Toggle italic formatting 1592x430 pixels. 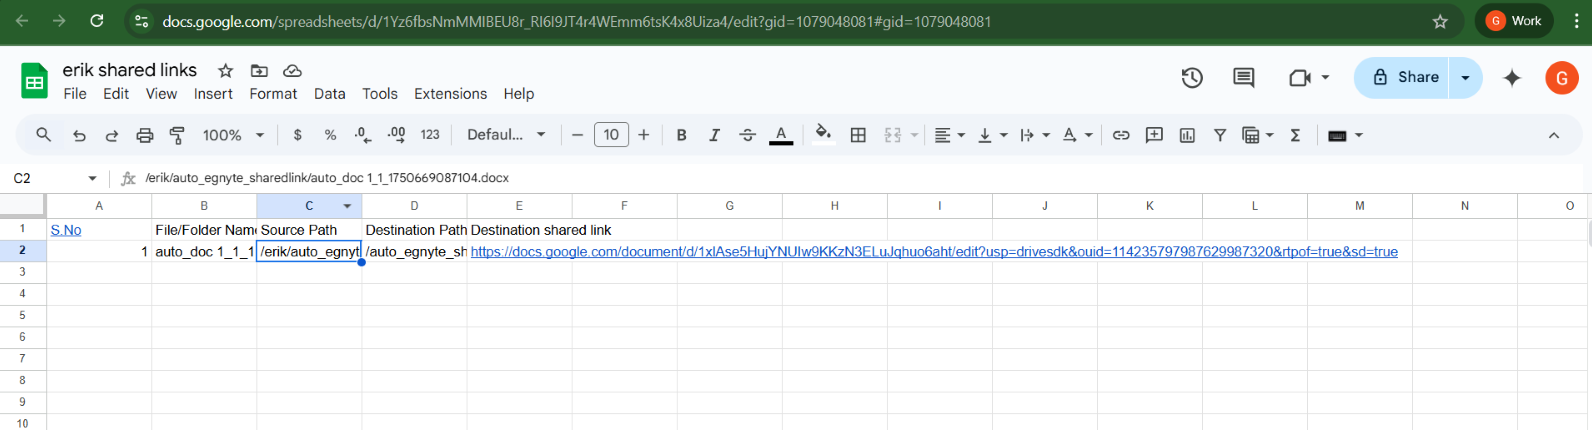coord(714,135)
